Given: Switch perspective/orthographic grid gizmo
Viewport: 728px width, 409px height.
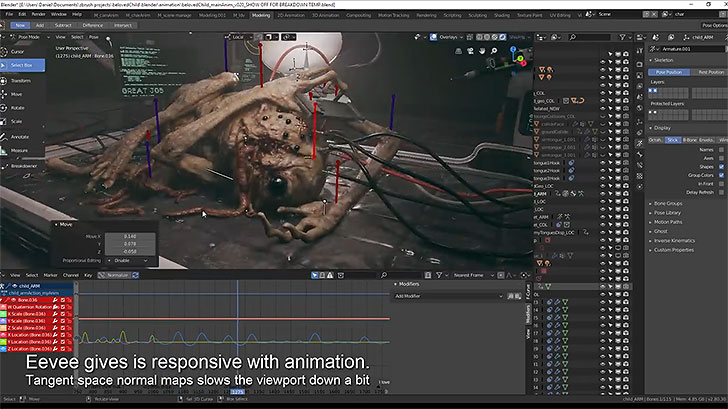Looking at the screenshot, I should point(458,51).
